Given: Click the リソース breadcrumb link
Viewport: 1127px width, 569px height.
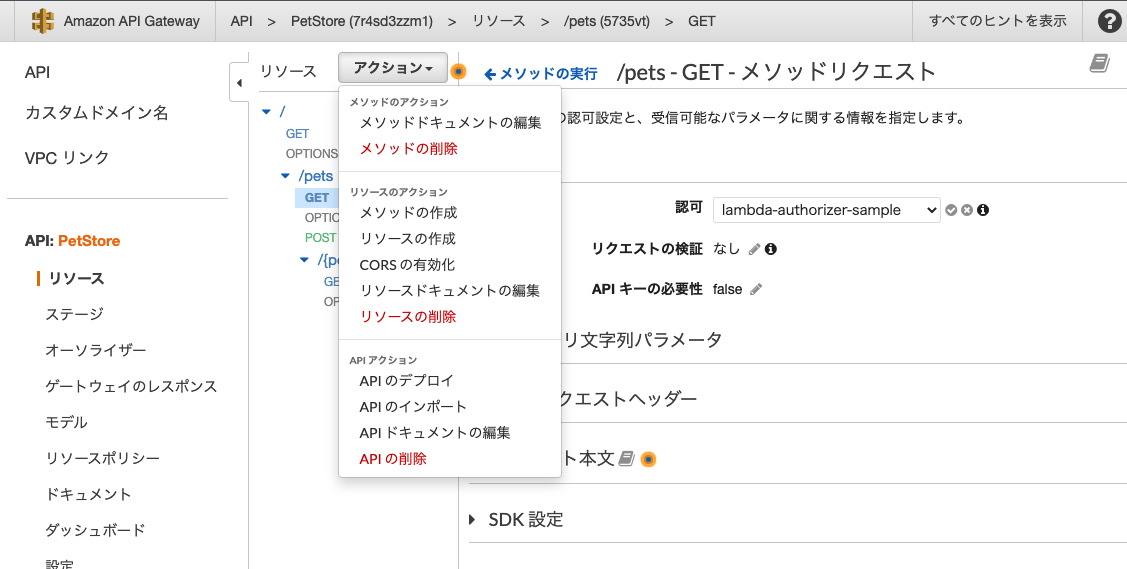Looking at the screenshot, I should click(499, 21).
